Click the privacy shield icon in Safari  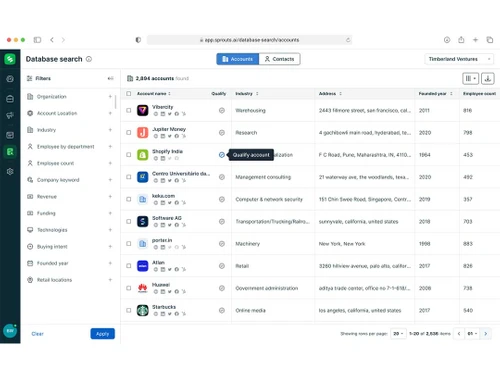(138, 40)
